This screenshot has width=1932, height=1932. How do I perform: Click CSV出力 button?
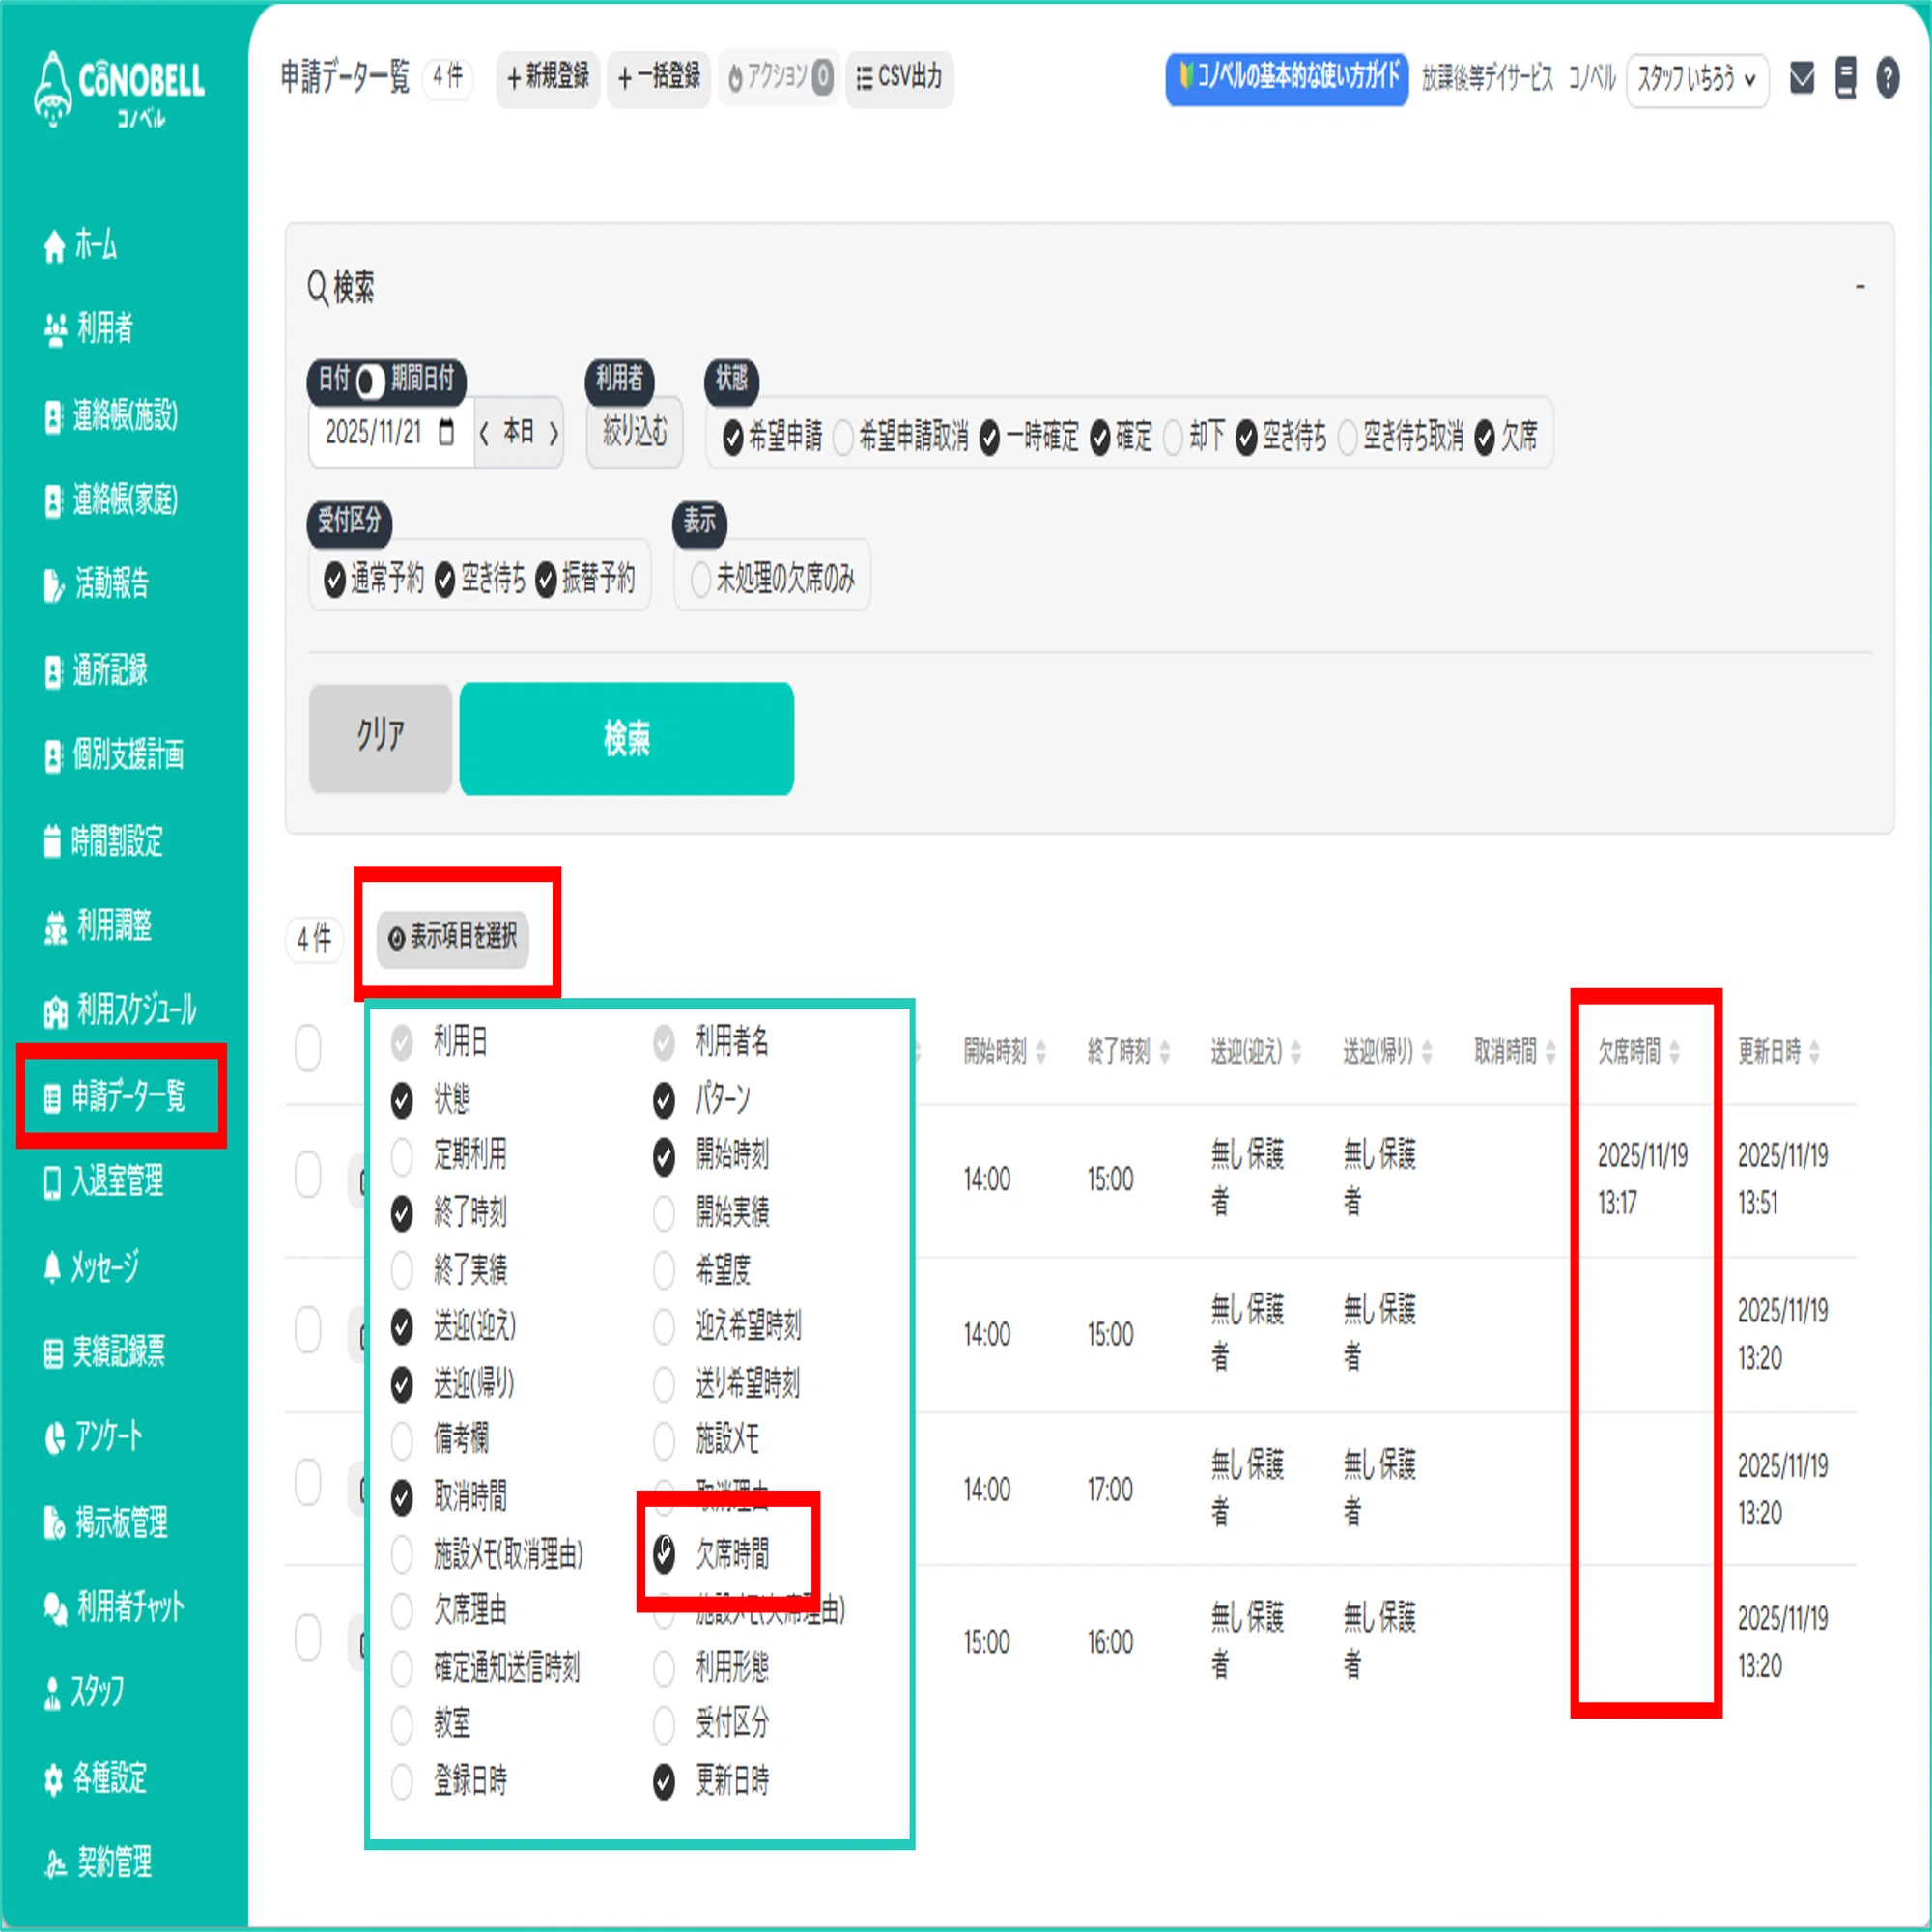pyautogui.click(x=900, y=78)
